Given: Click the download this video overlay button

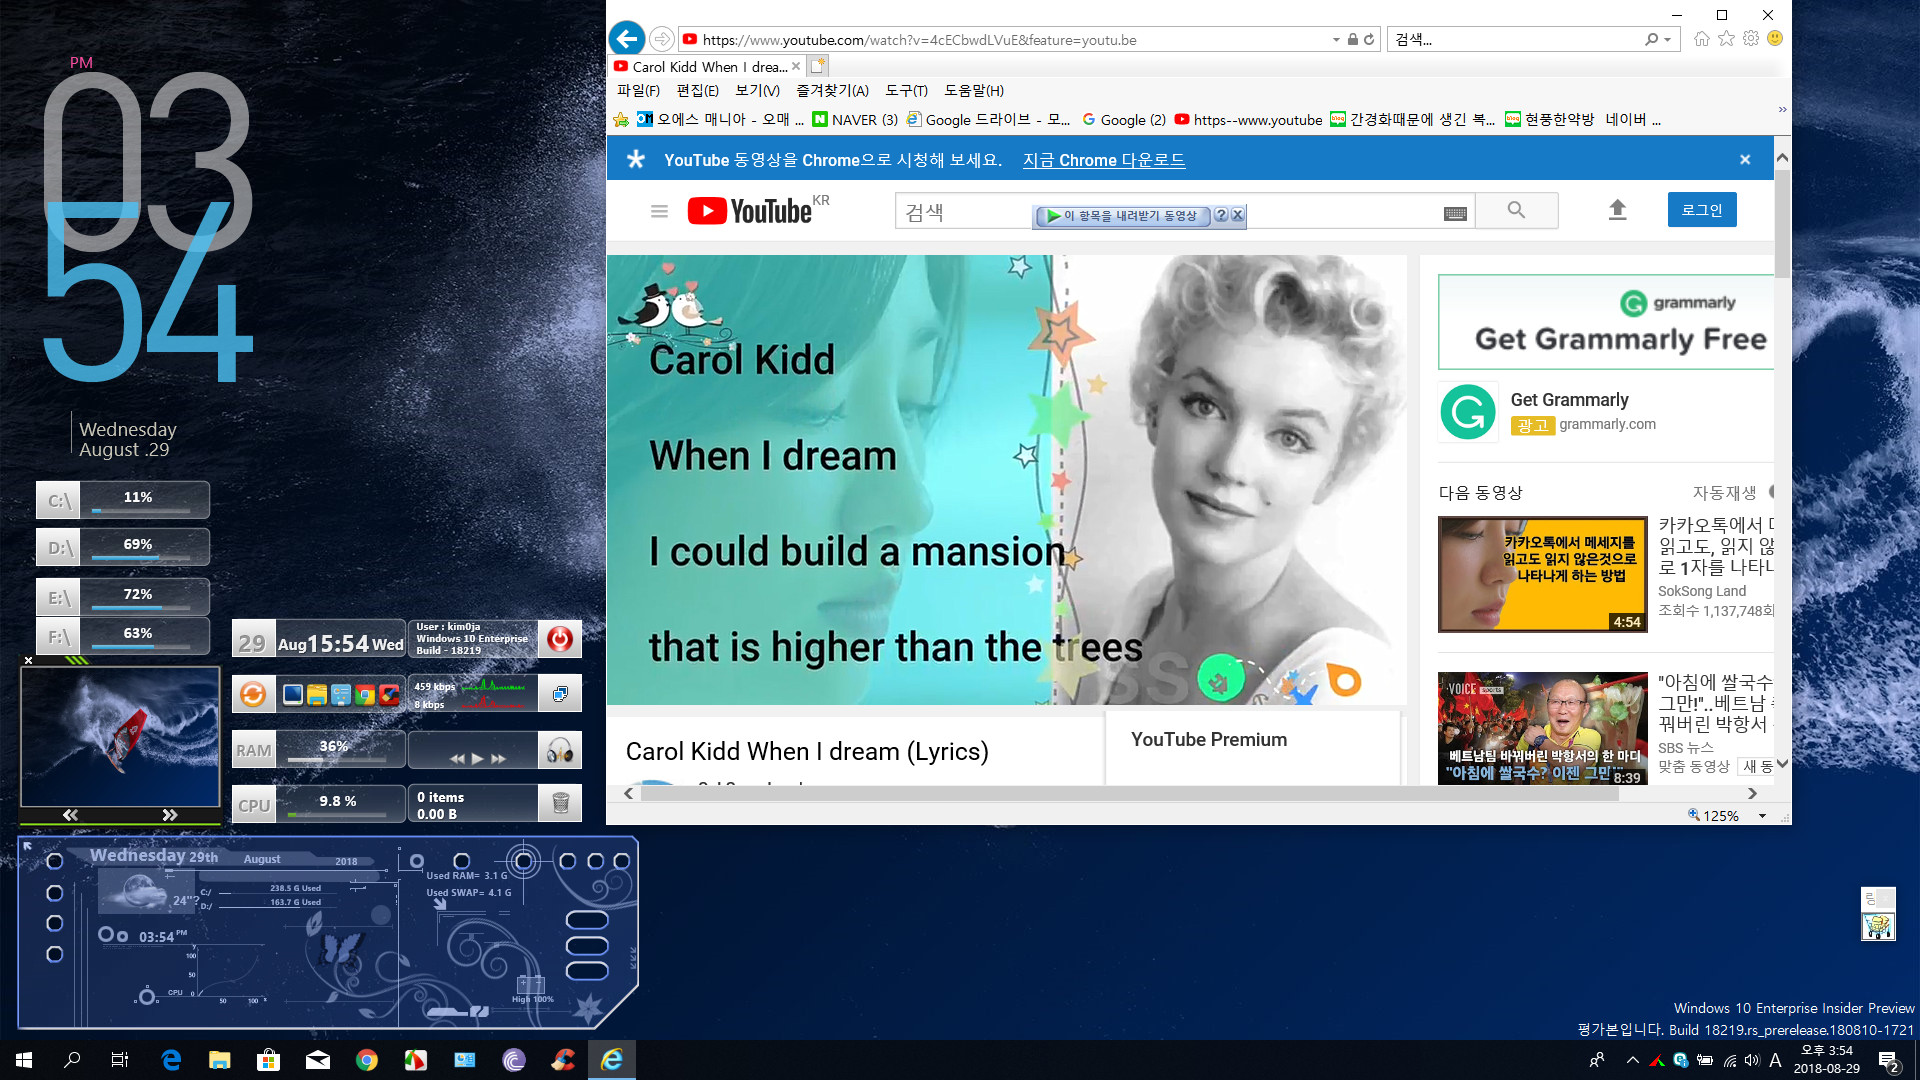Looking at the screenshot, I should click(x=1123, y=215).
